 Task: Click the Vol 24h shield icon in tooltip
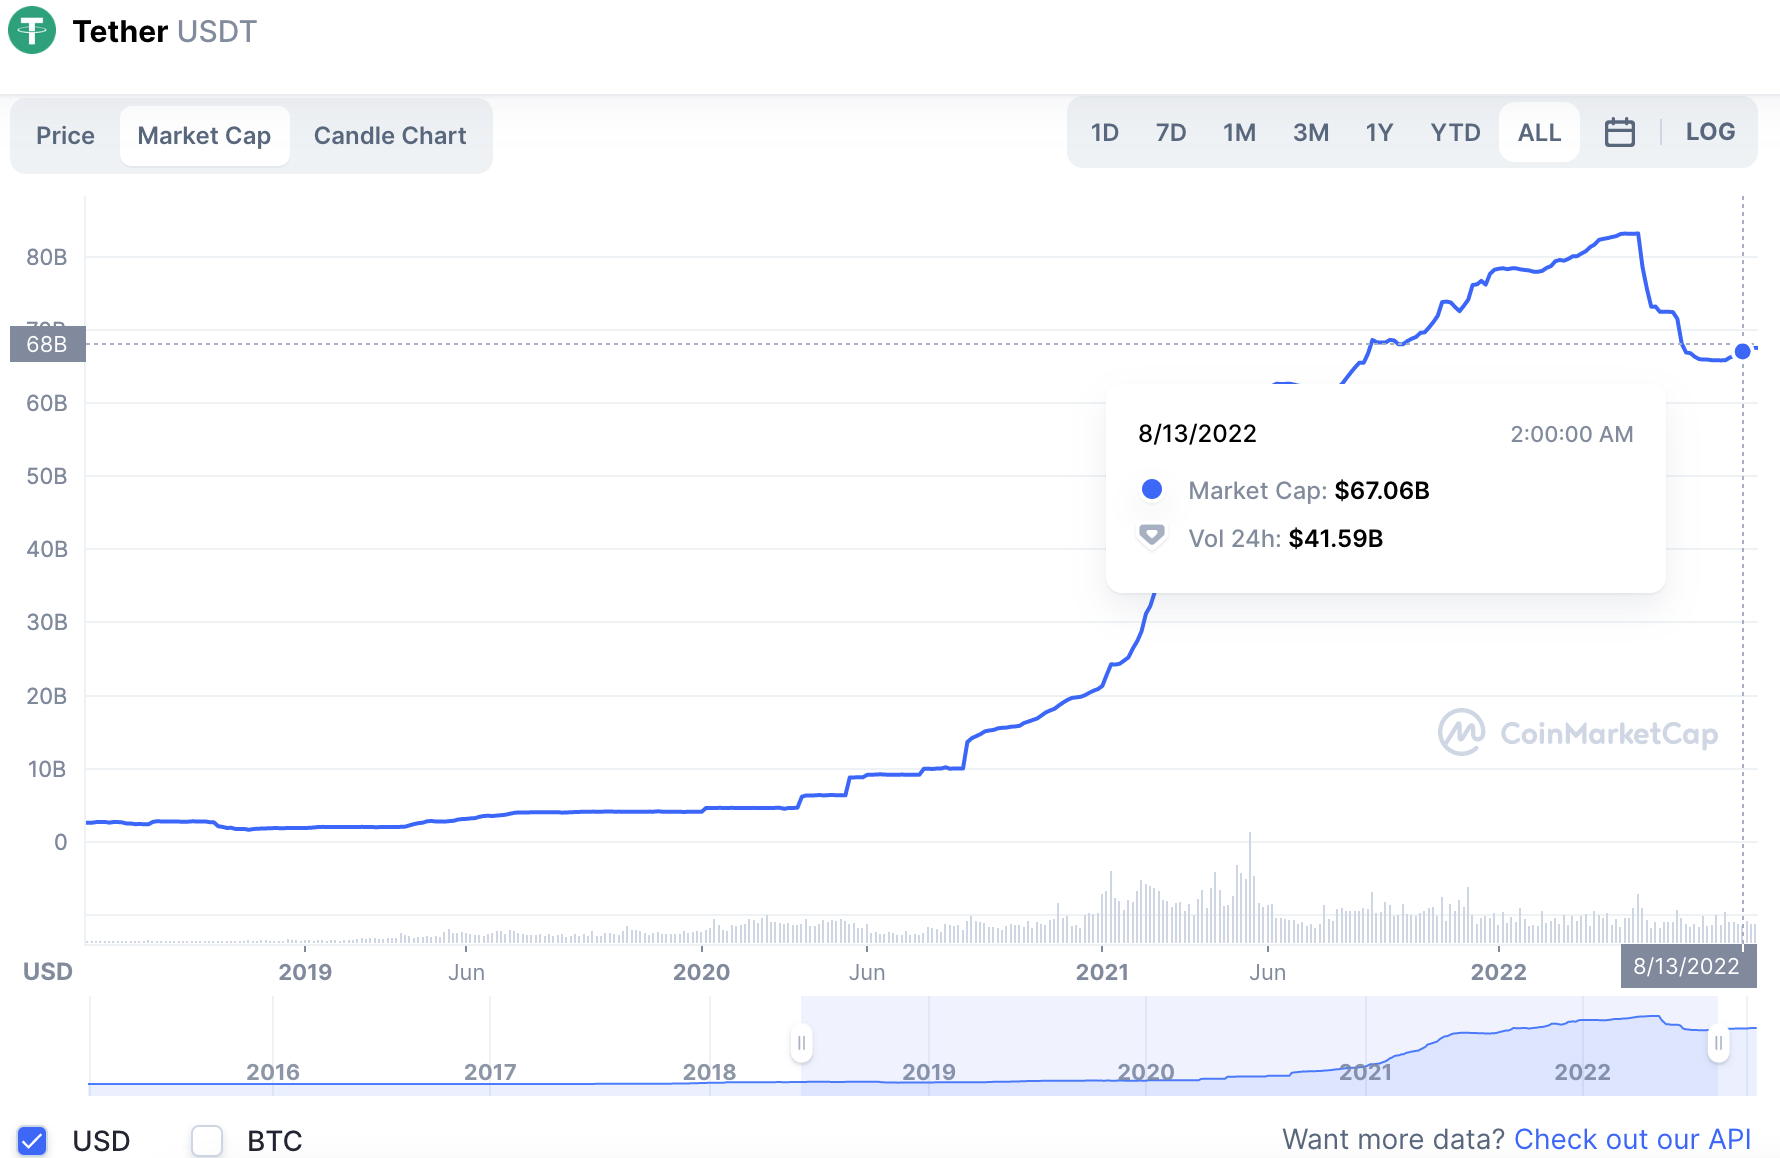point(1152,536)
